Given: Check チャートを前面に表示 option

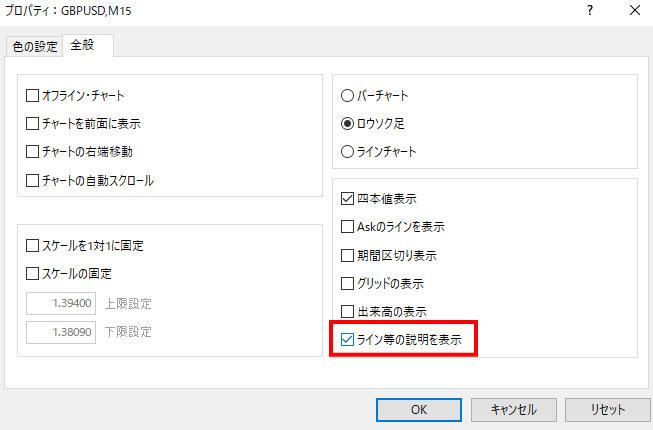Looking at the screenshot, I should point(33,124).
